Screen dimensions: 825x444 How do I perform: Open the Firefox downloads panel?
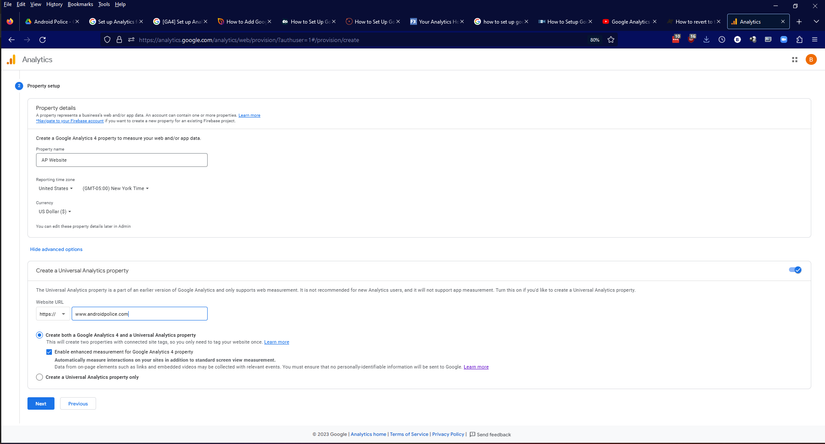coord(707,39)
